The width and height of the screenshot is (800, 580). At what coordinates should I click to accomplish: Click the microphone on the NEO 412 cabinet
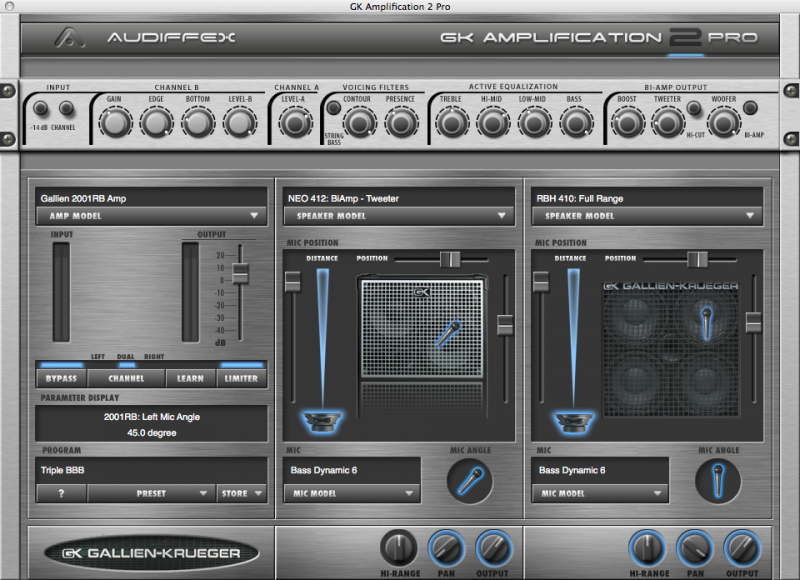click(449, 333)
